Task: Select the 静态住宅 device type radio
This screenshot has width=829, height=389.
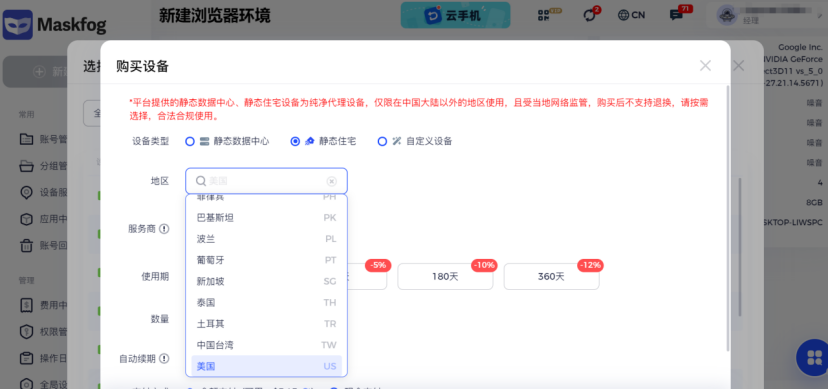Action: (296, 141)
